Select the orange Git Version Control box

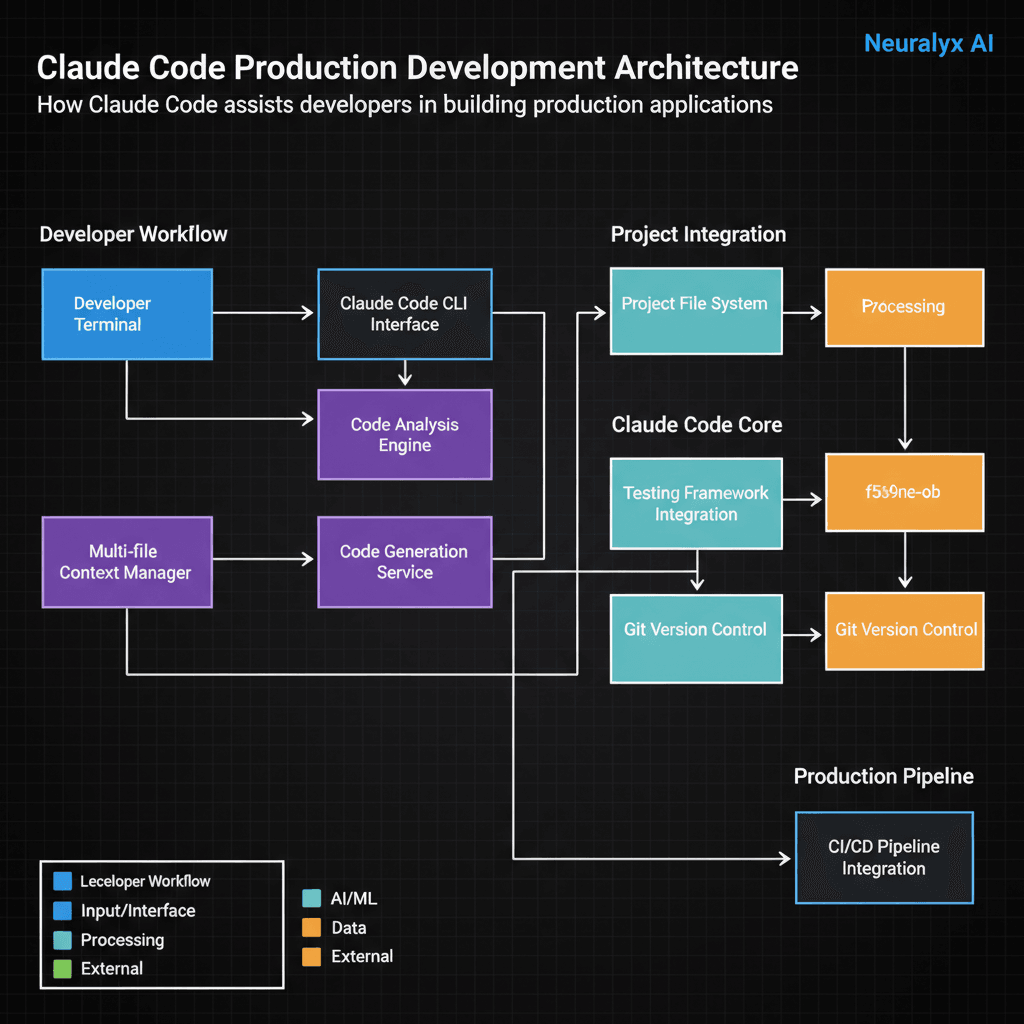pyautogui.click(x=904, y=631)
